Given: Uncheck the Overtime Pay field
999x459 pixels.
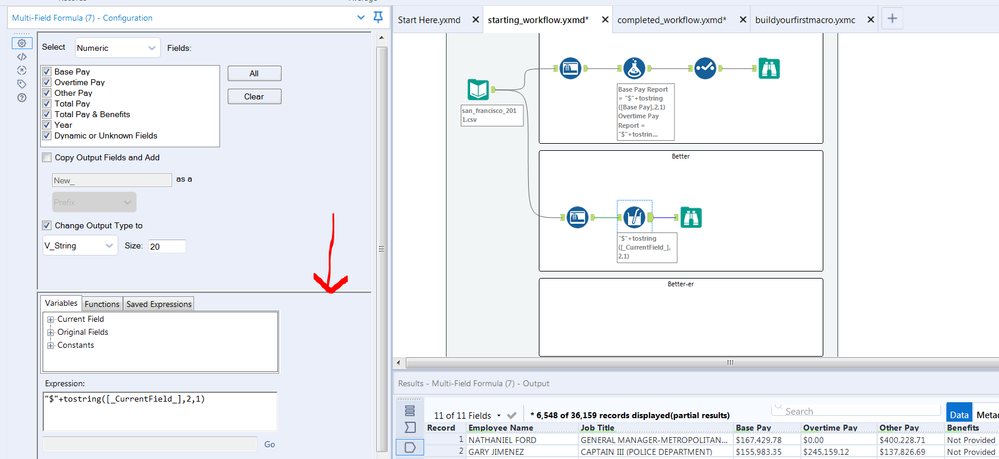Looking at the screenshot, I should (47, 82).
